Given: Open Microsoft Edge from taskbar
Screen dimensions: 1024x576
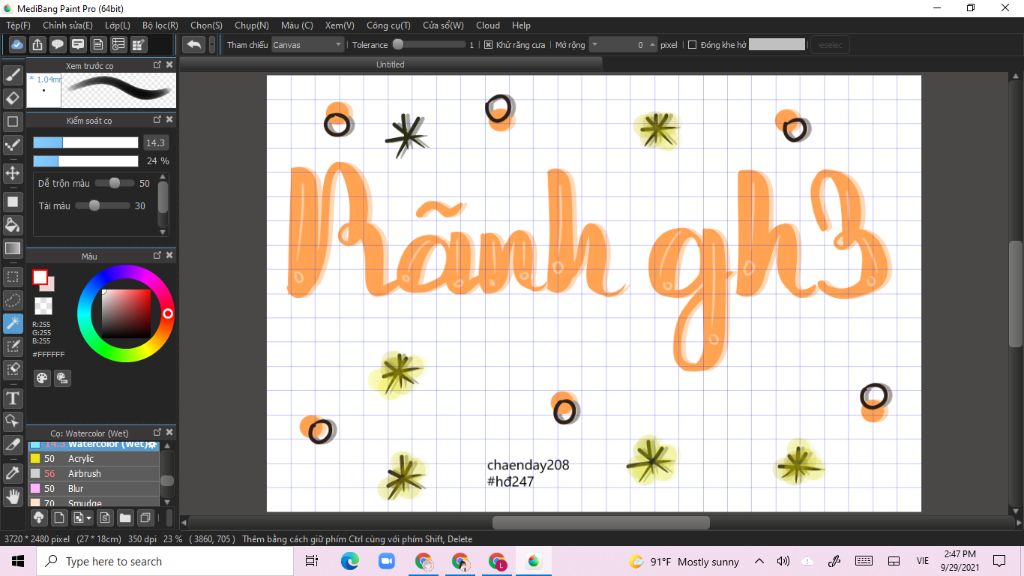Looking at the screenshot, I should [x=350, y=561].
